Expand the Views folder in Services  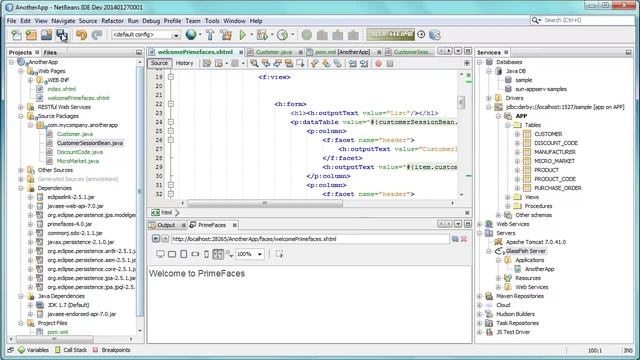[508, 197]
